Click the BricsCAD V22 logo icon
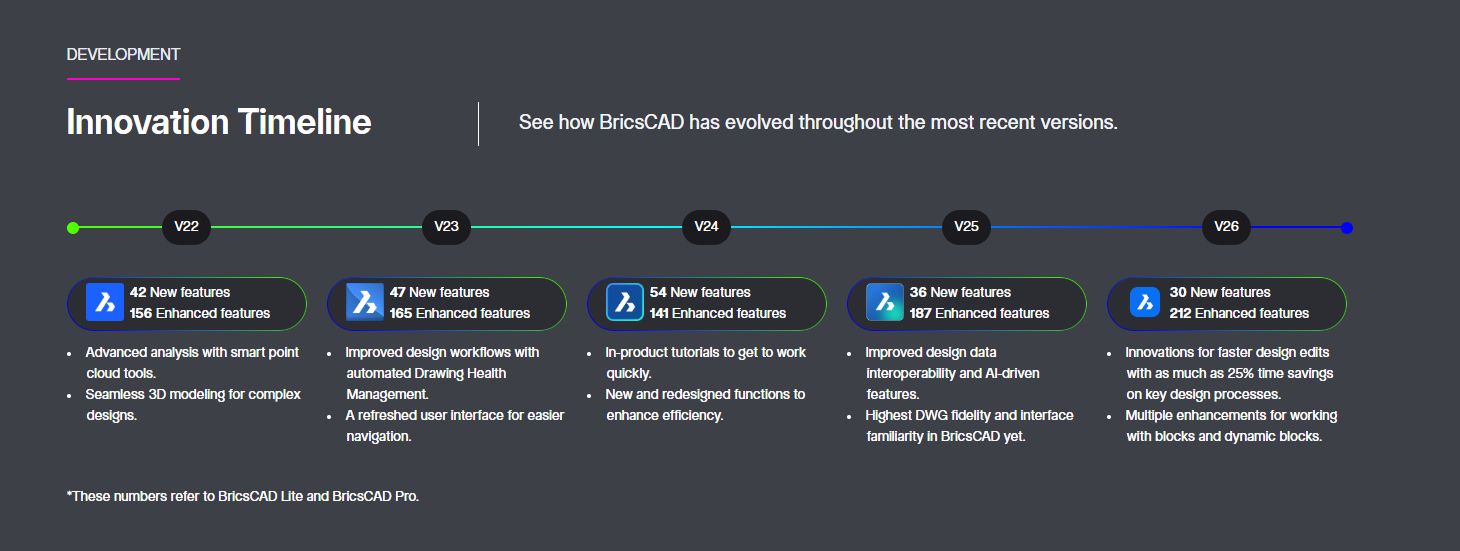This screenshot has width=1460, height=551. (104, 303)
